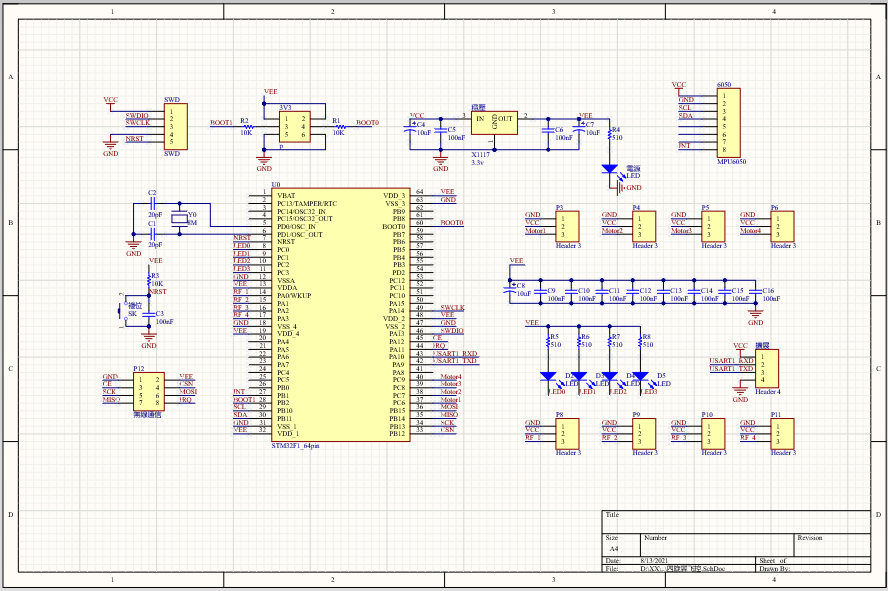Click capacitor C16 100nF symbol
The width and height of the screenshot is (888, 591).
point(755,291)
